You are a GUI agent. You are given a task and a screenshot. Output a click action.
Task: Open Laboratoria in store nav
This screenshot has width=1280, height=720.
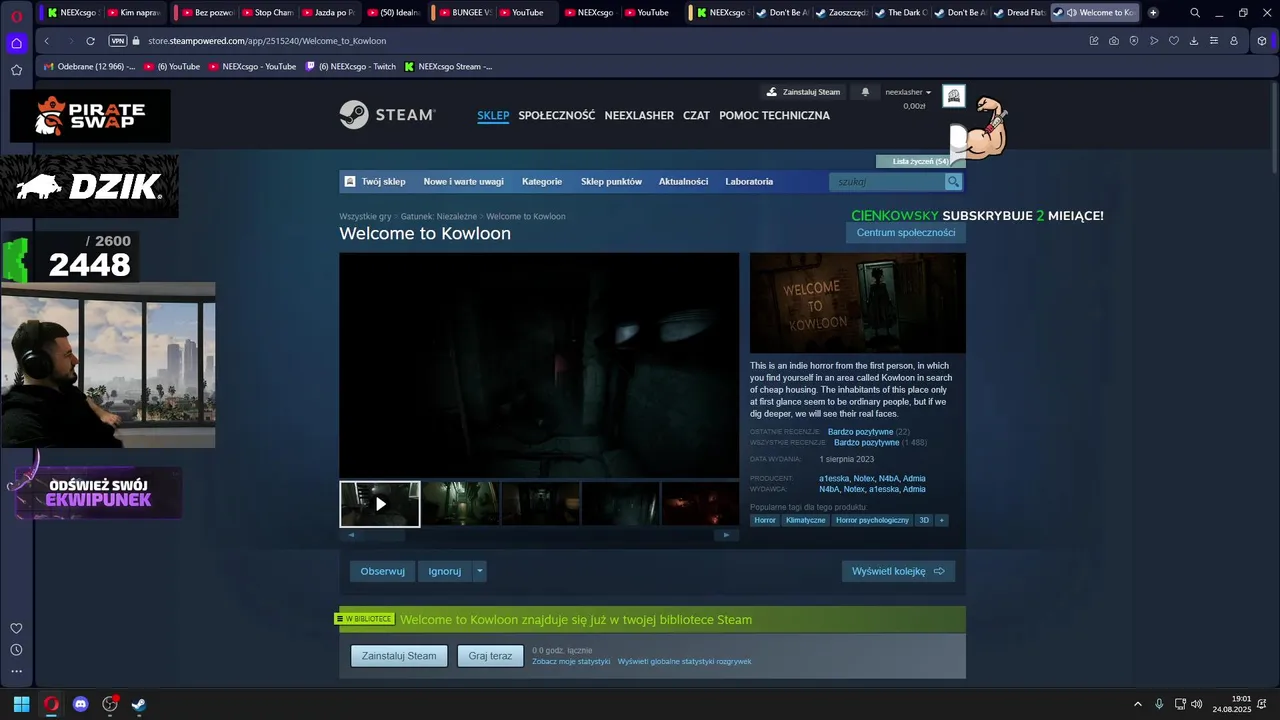(x=749, y=182)
